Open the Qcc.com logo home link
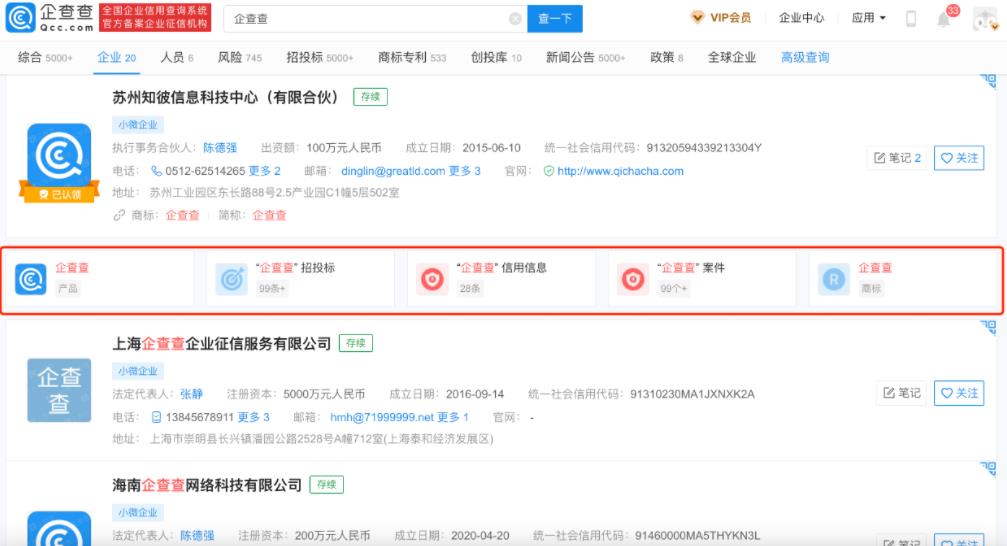This screenshot has height=546, width=1007. [x=49, y=18]
